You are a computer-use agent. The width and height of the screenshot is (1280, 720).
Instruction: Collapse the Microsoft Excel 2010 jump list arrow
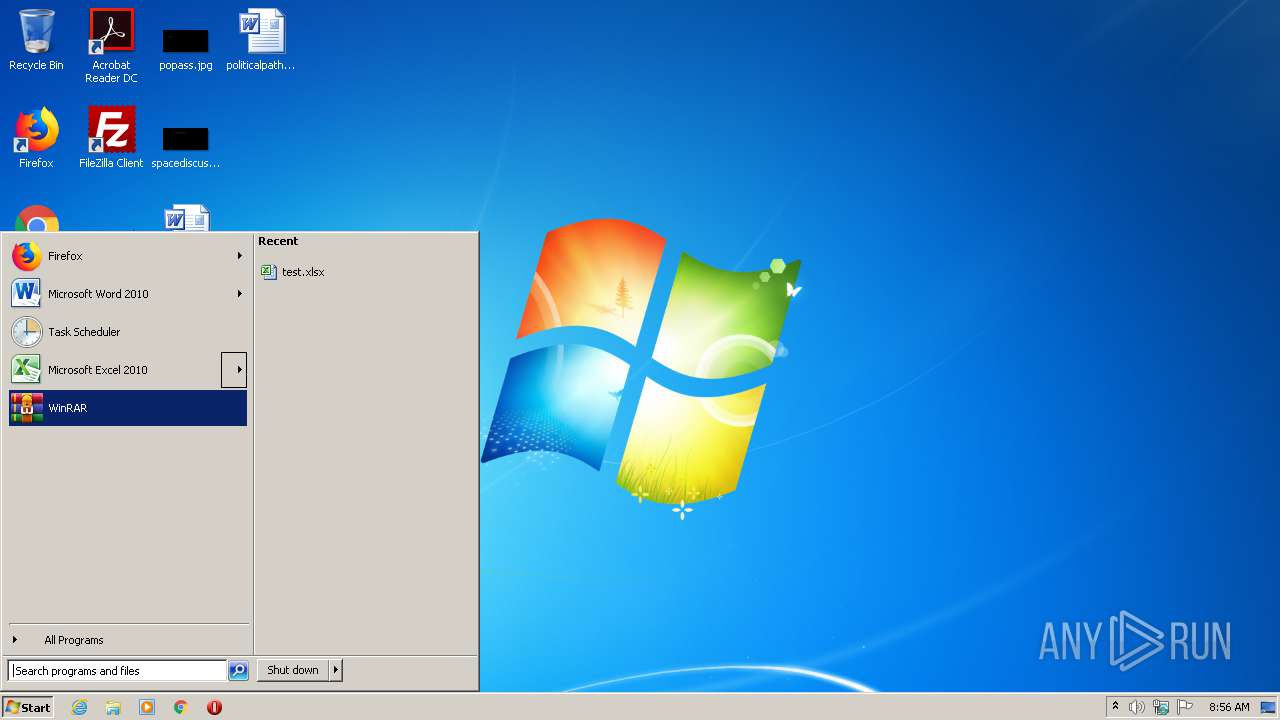234,370
